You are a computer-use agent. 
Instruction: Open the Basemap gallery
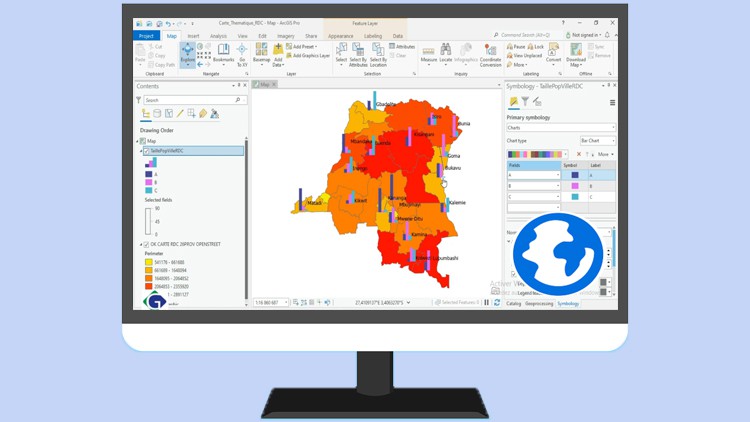click(261, 53)
